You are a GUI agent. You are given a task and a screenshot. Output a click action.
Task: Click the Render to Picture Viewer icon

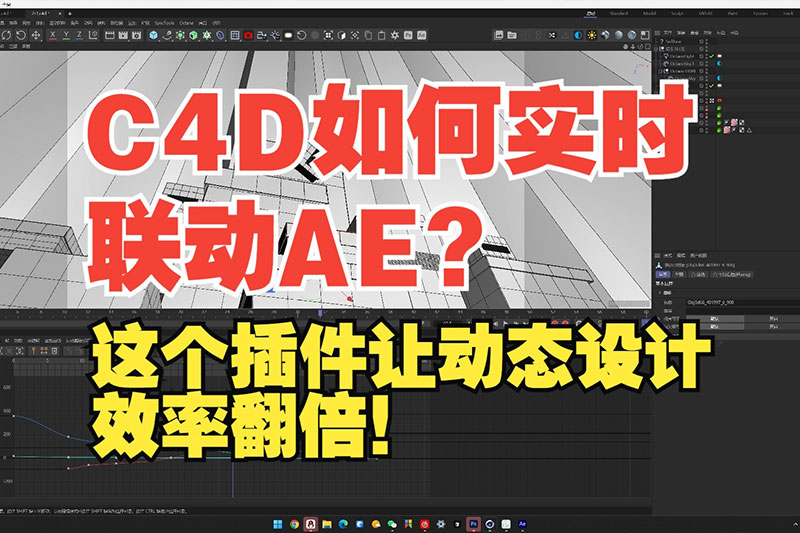[x=123, y=35]
